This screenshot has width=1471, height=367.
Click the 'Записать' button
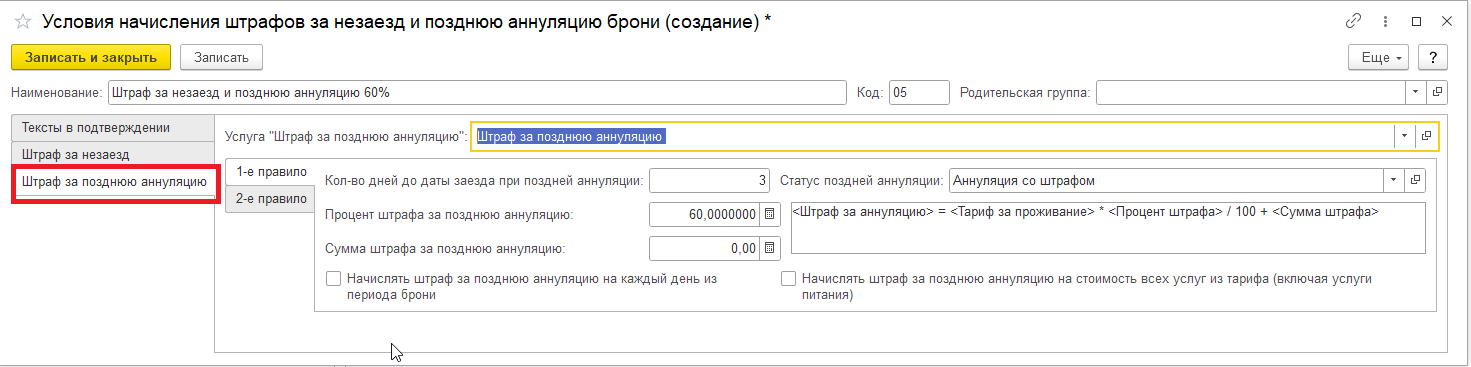221,58
